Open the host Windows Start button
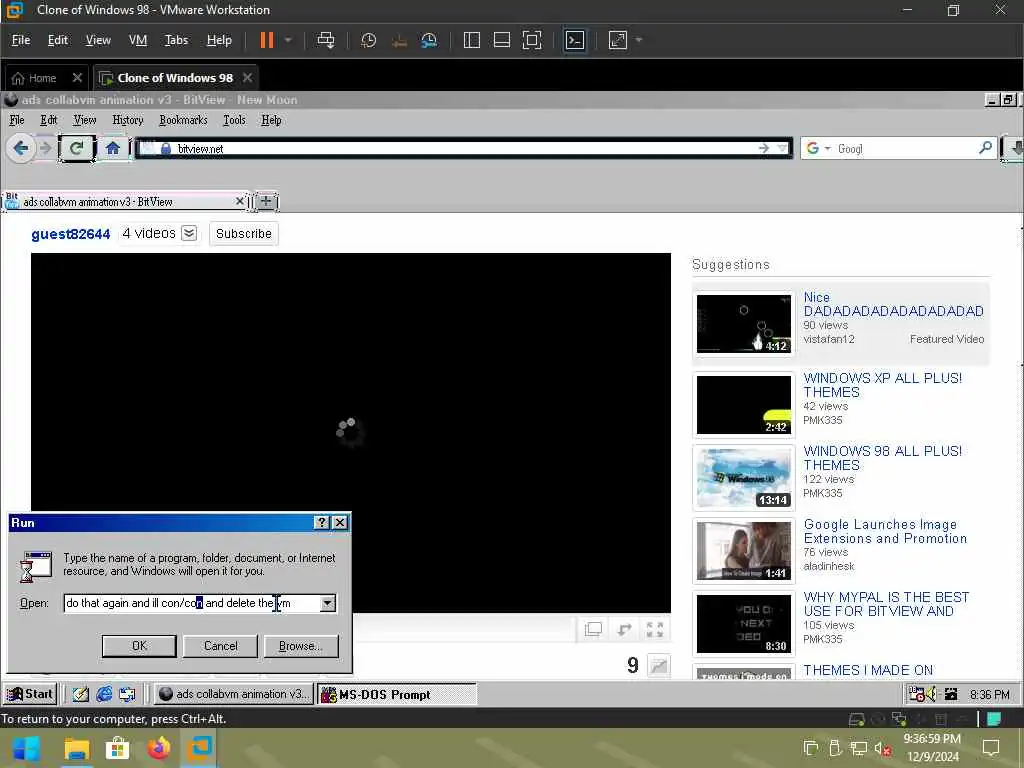This screenshot has width=1024, height=768. click(26, 748)
